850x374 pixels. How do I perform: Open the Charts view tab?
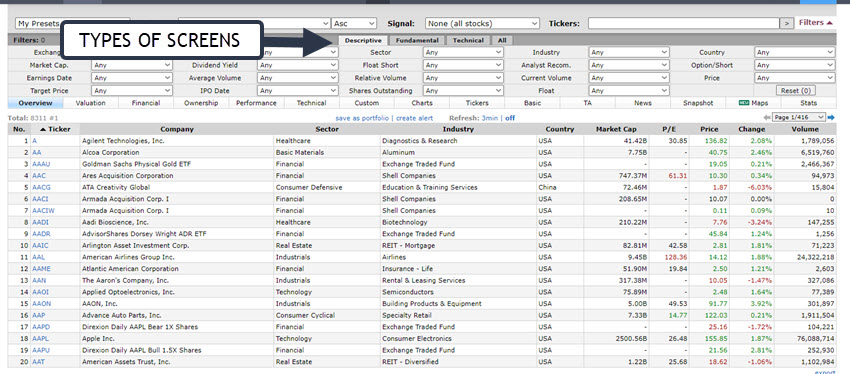pyautogui.click(x=422, y=103)
